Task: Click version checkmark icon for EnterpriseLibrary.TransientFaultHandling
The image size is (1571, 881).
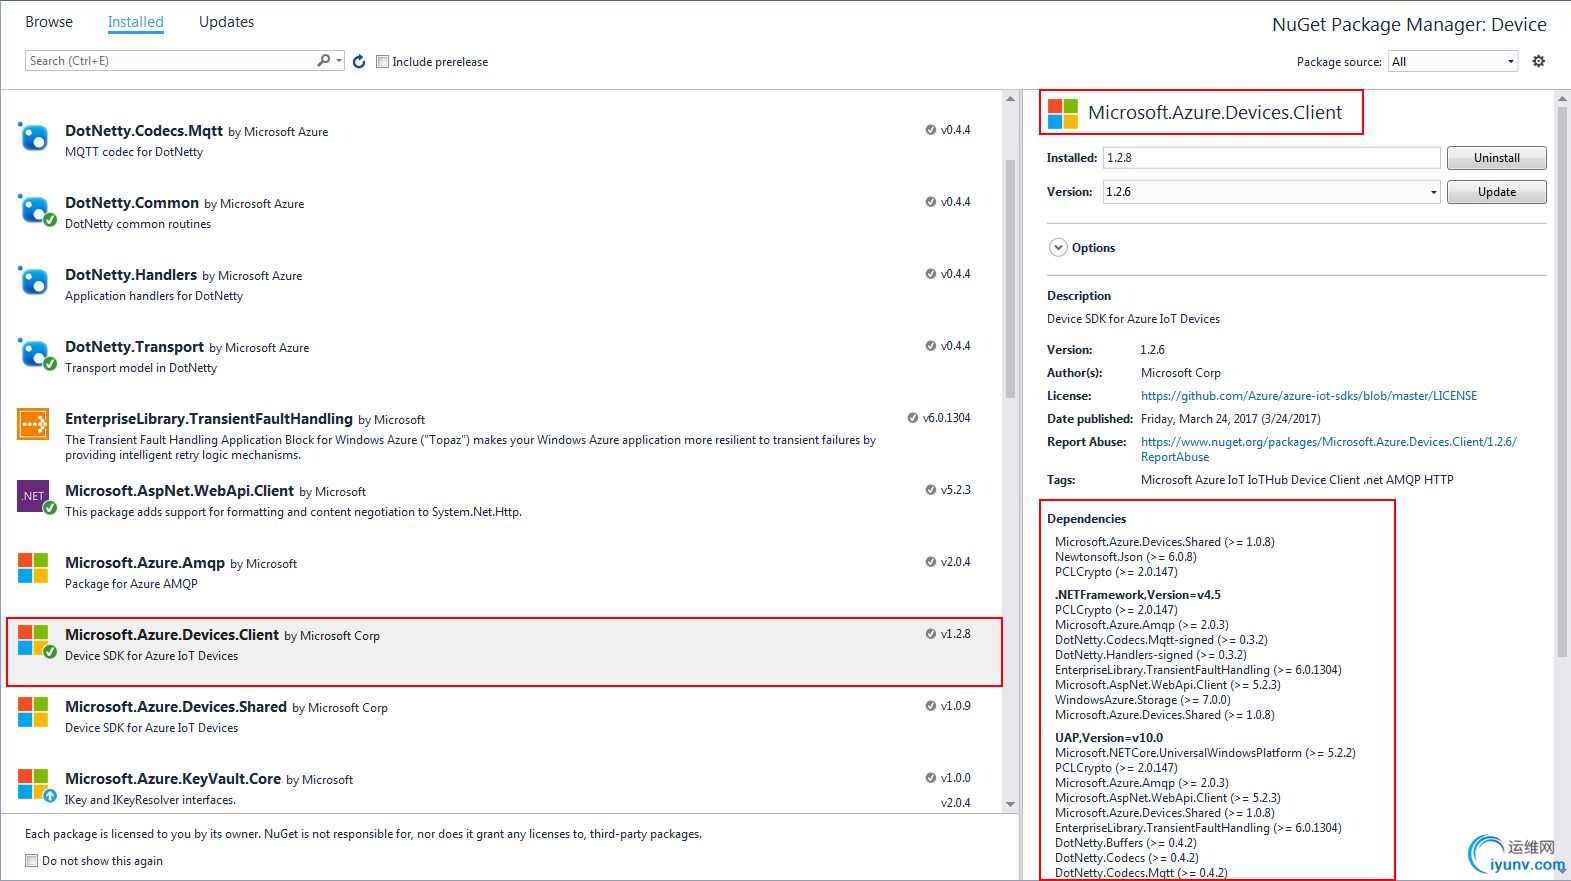Action: (x=913, y=418)
